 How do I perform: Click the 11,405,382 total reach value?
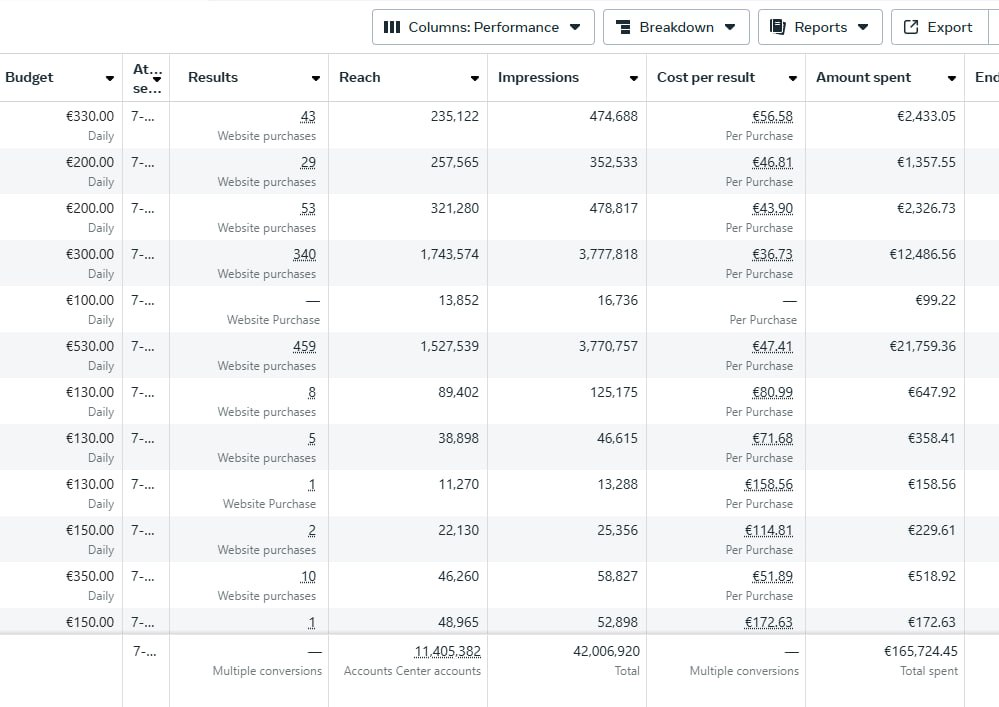[447, 651]
